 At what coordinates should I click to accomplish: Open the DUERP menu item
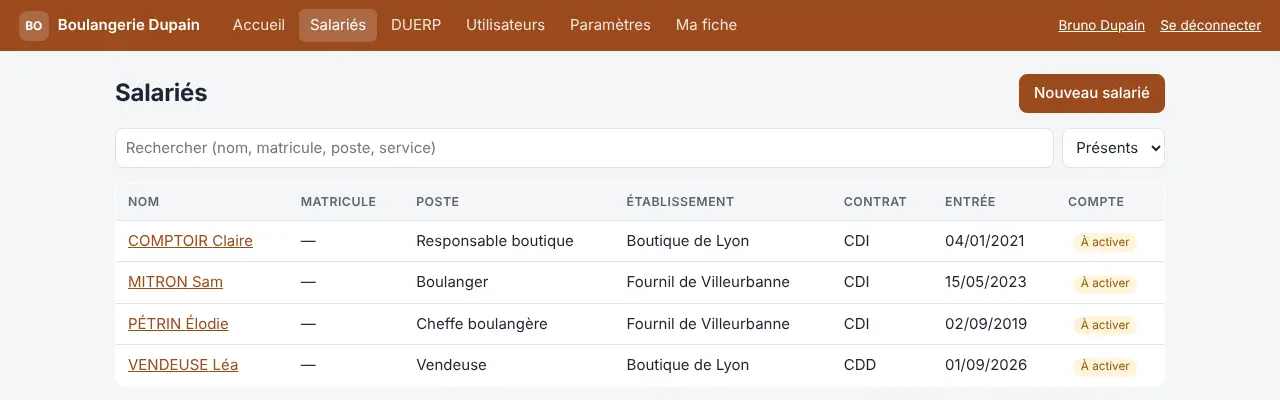click(416, 25)
